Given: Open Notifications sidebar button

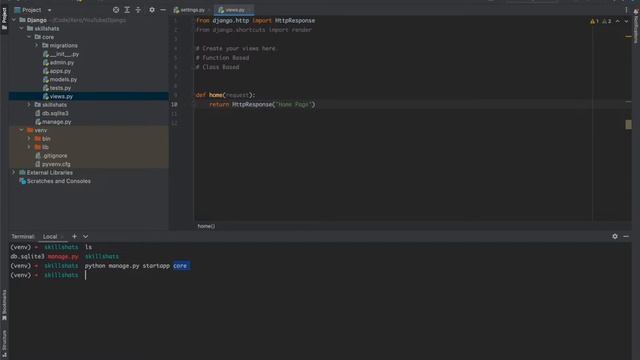Looking at the screenshot, I should 636,27.
